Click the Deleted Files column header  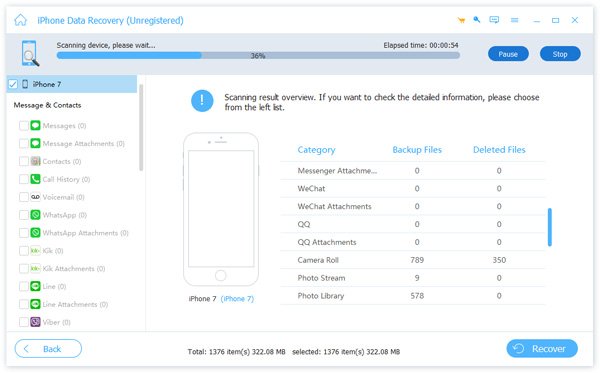click(499, 150)
